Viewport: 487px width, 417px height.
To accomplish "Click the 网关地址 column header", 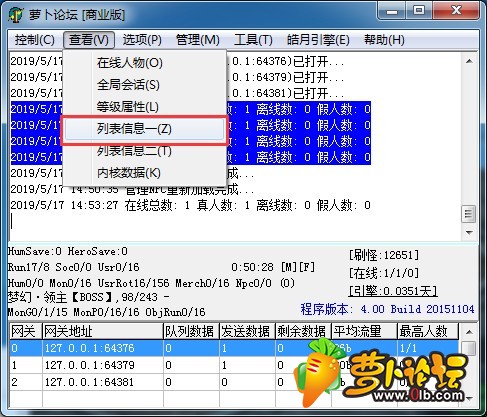I will coord(102,331).
